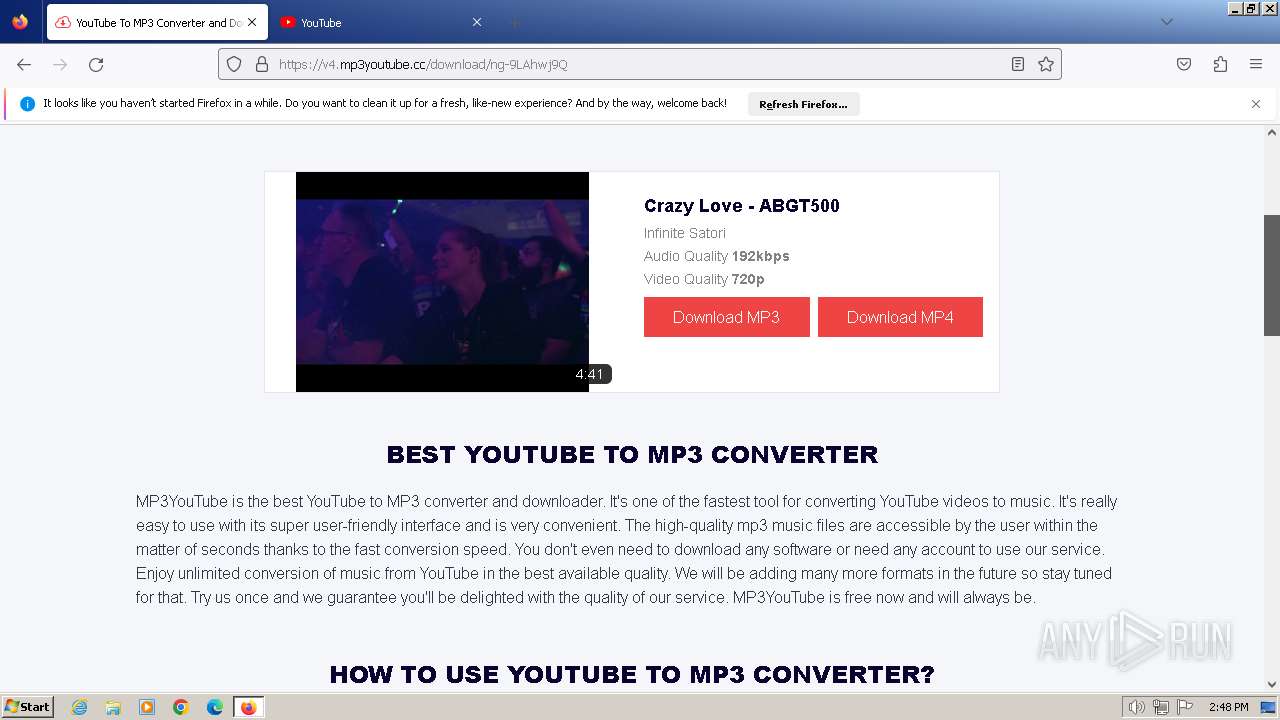Open a new tab with plus
The width and height of the screenshot is (1280, 720).
514,22
